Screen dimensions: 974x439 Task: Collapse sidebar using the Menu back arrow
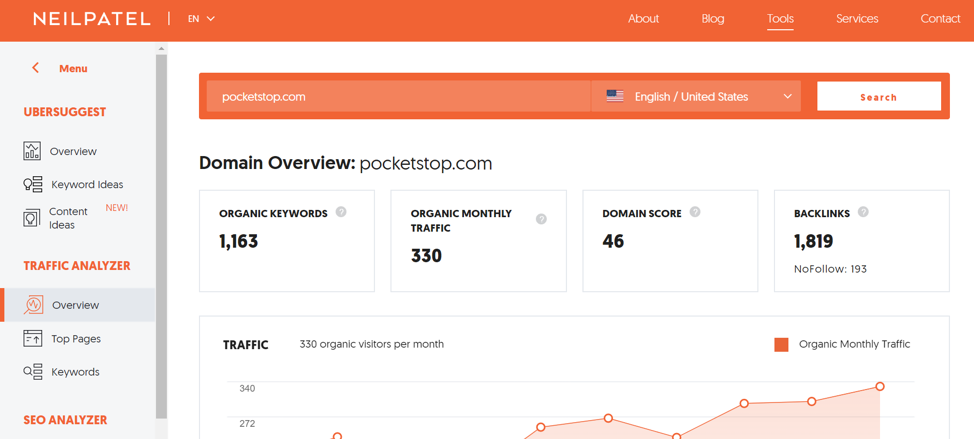(x=36, y=68)
